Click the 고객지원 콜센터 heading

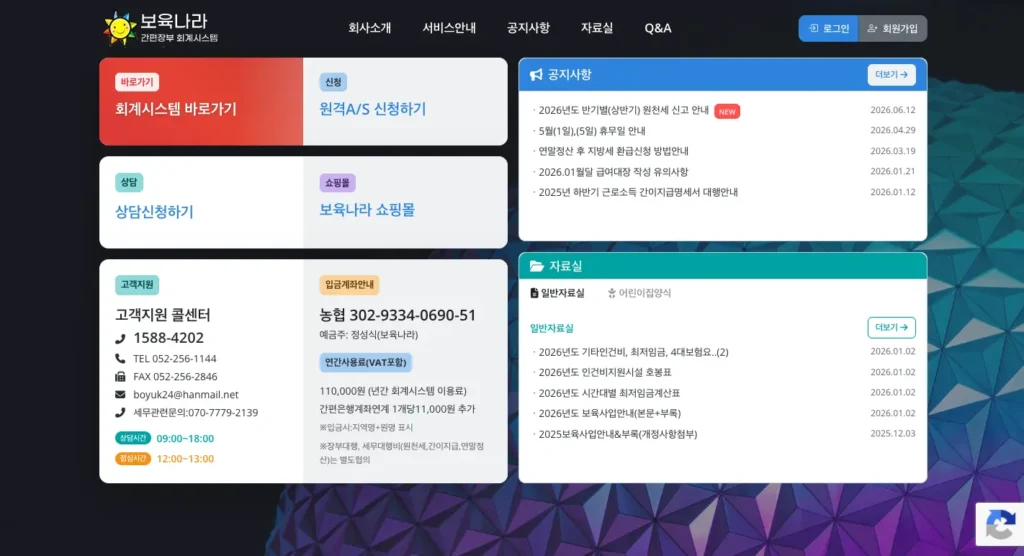(x=163, y=315)
